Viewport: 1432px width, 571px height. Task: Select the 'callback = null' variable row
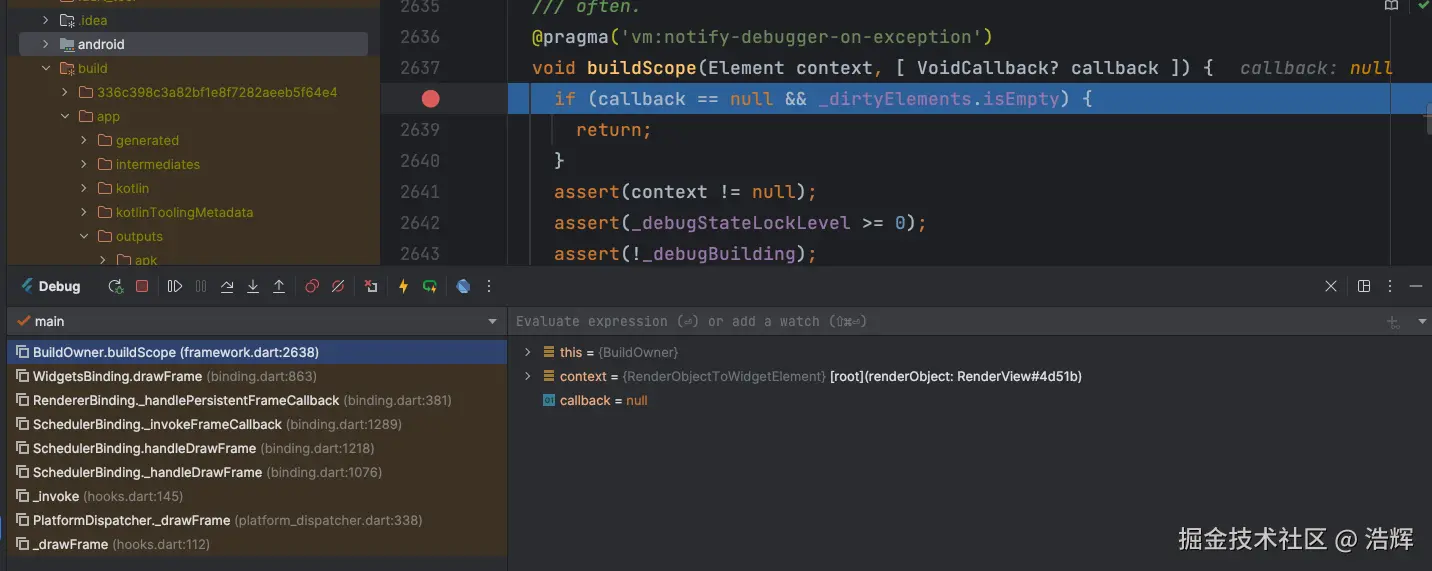click(970, 400)
